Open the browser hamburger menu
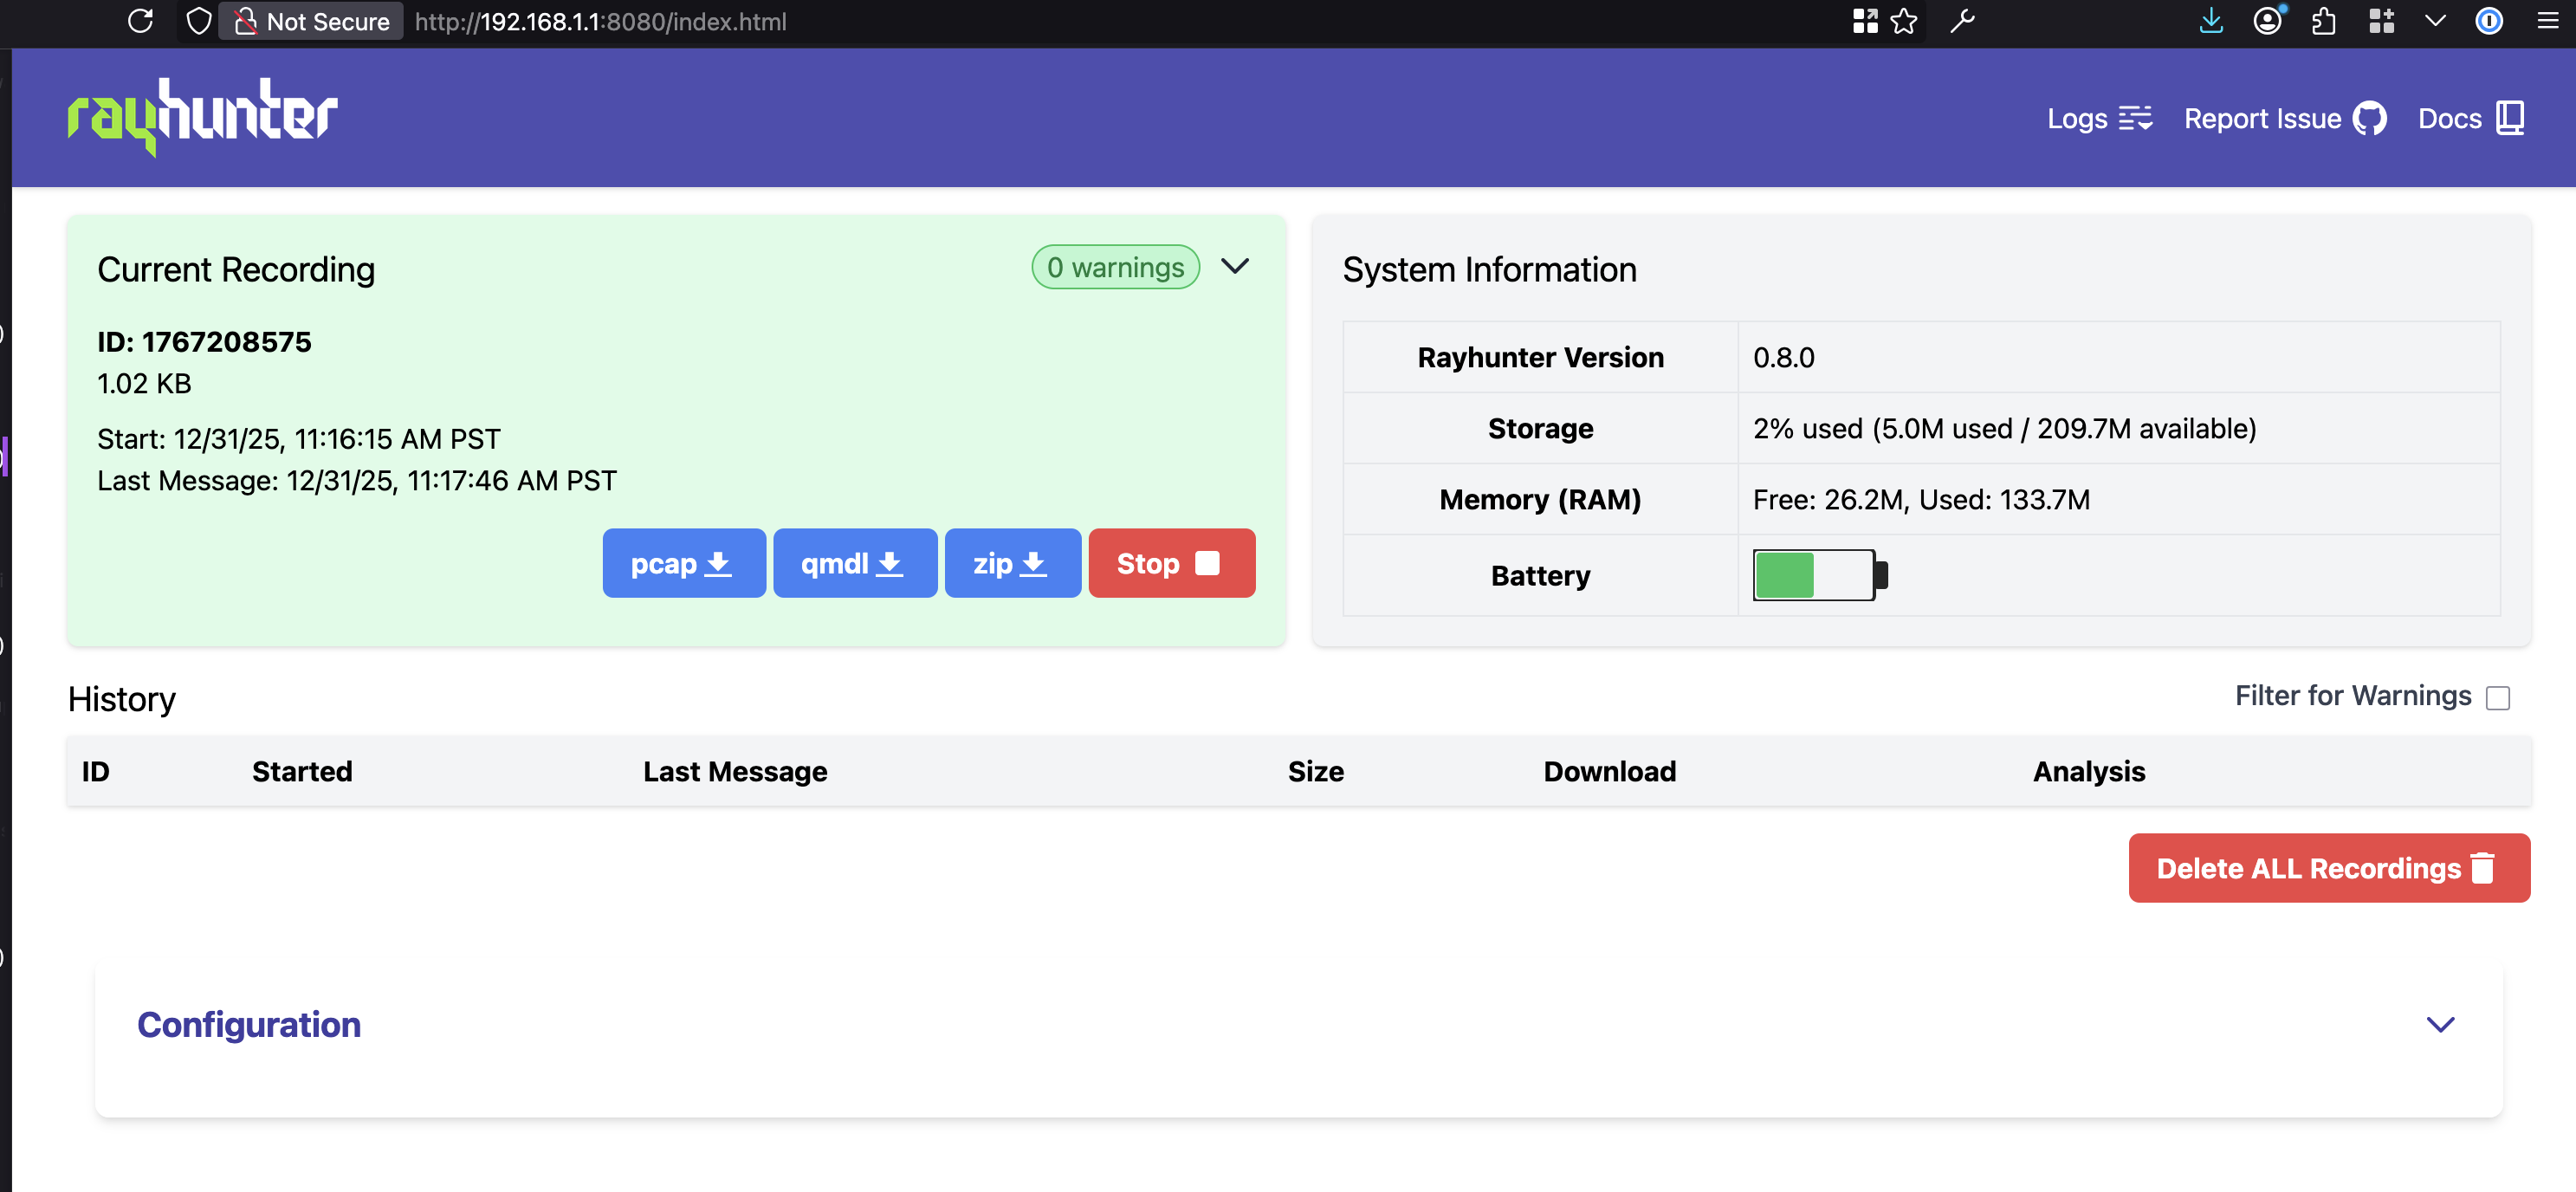The height and width of the screenshot is (1192, 2576). (x=2547, y=21)
